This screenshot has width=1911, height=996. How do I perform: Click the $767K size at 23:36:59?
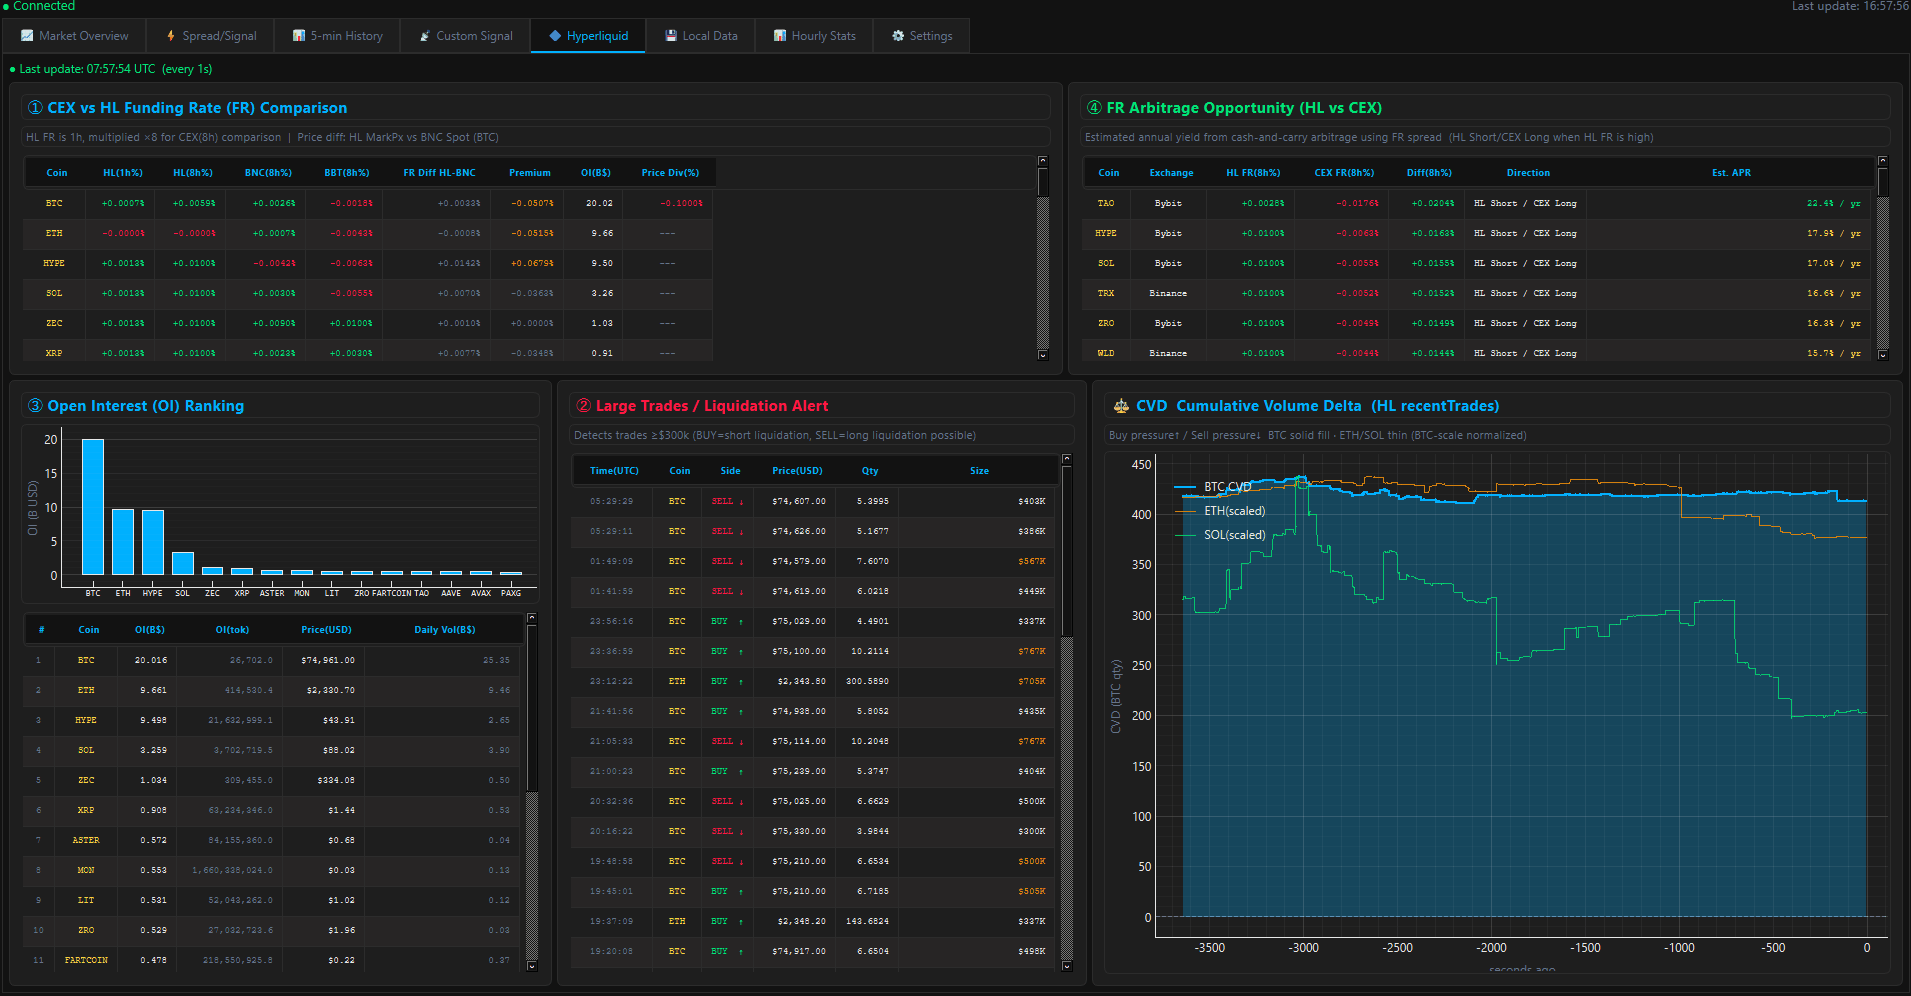click(x=1032, y=651)
